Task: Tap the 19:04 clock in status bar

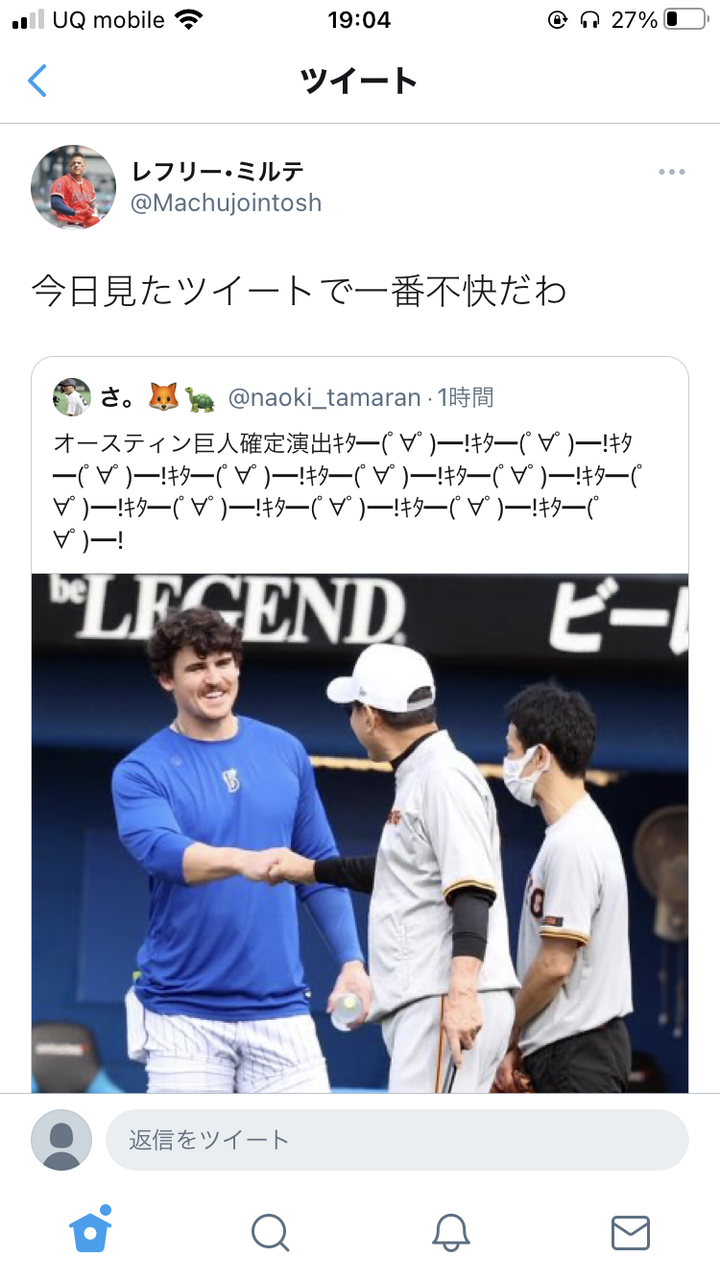Action: (359, 19)
